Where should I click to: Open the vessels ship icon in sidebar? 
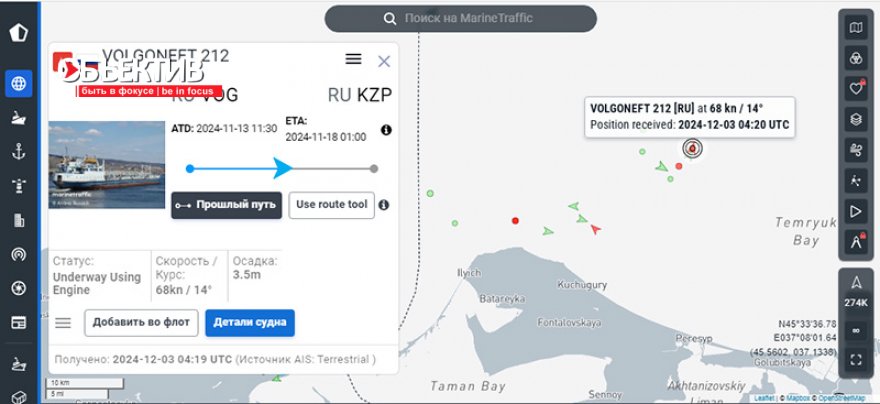[19, 118]
